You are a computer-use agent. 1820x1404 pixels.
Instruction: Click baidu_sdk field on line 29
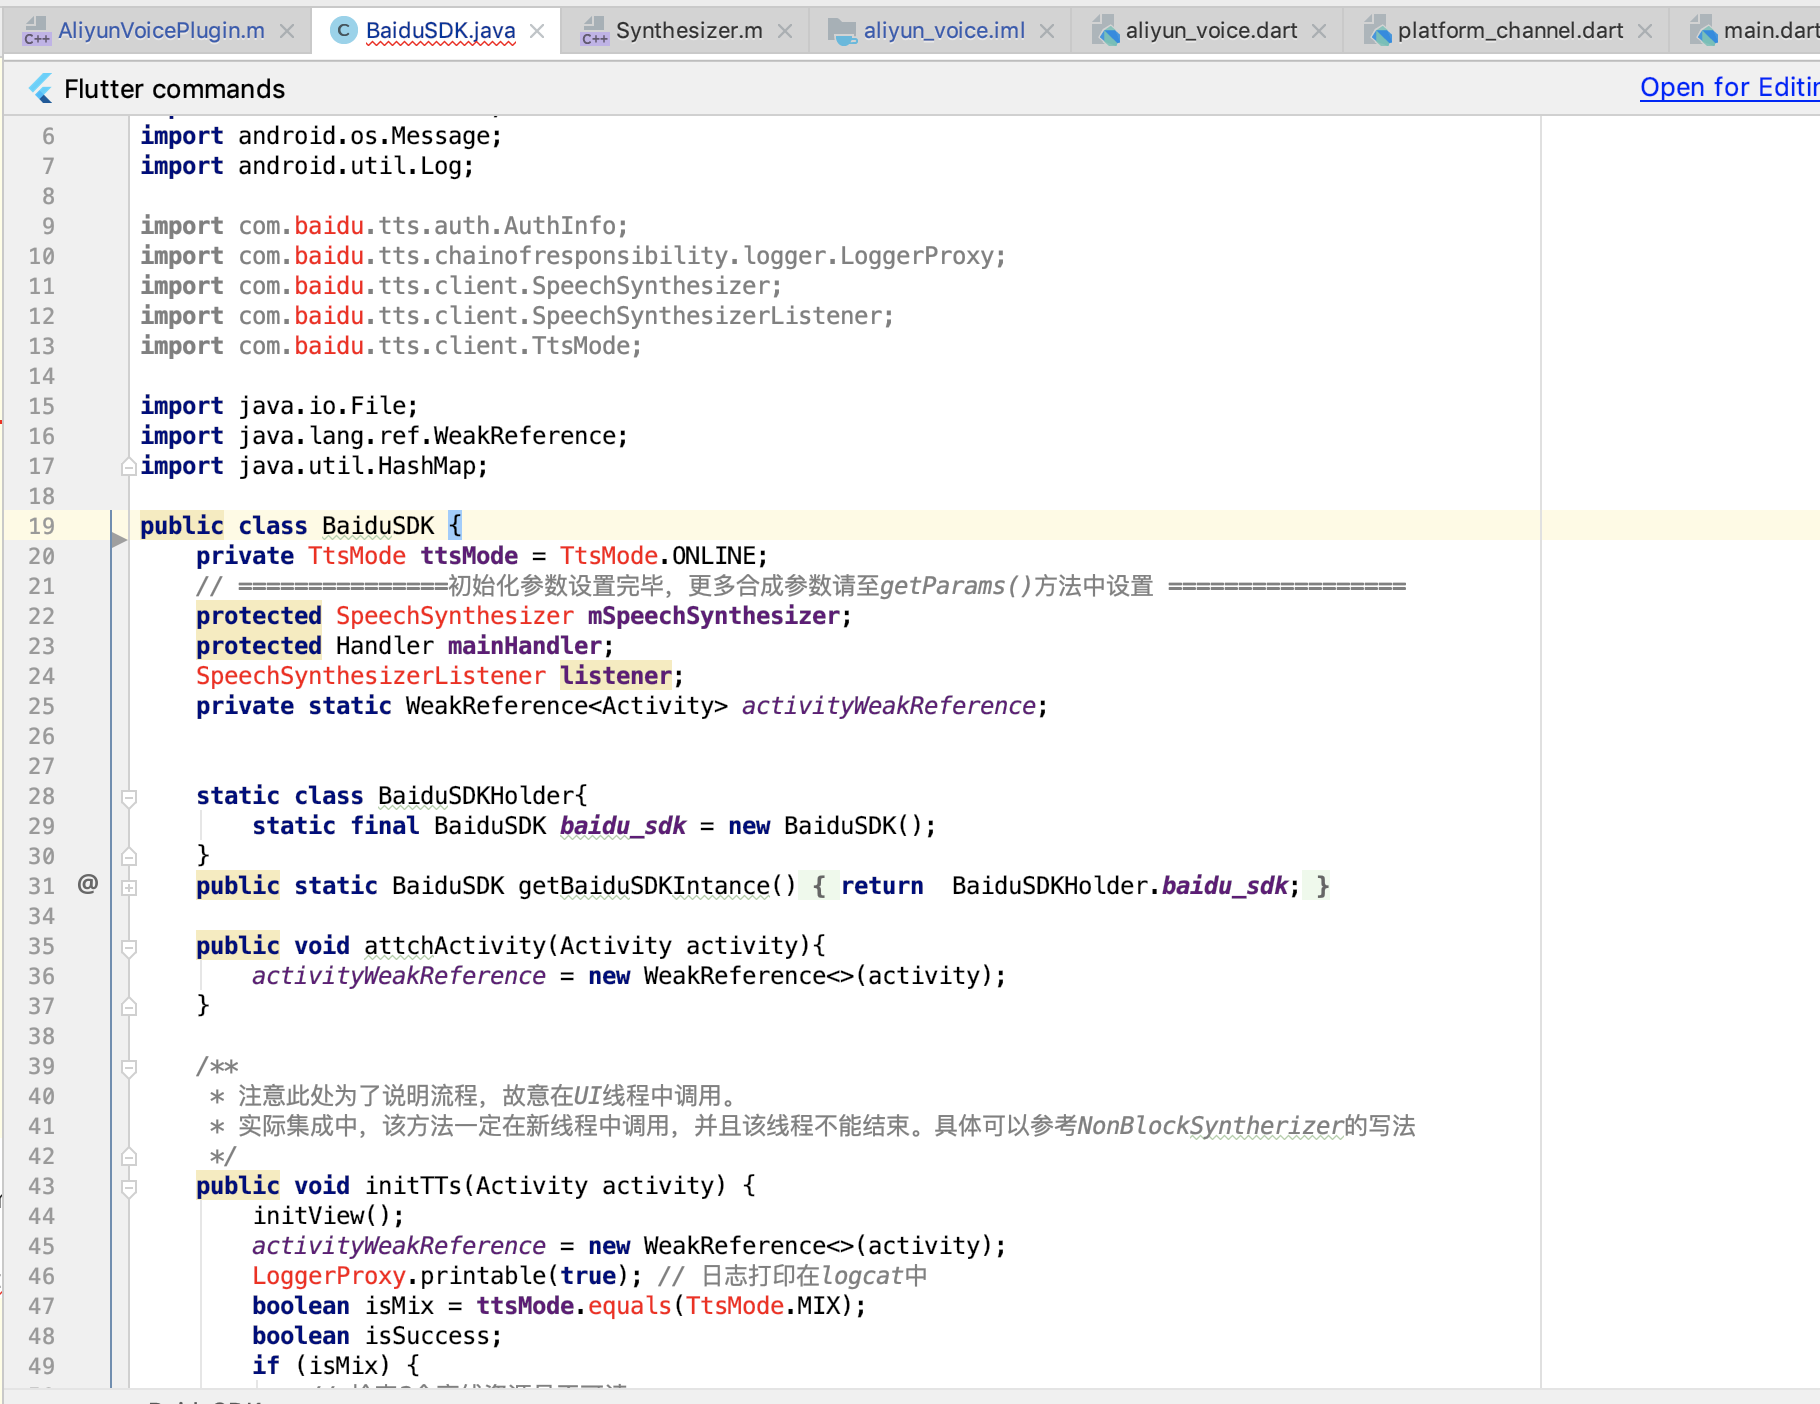click(x=623, y=826)
